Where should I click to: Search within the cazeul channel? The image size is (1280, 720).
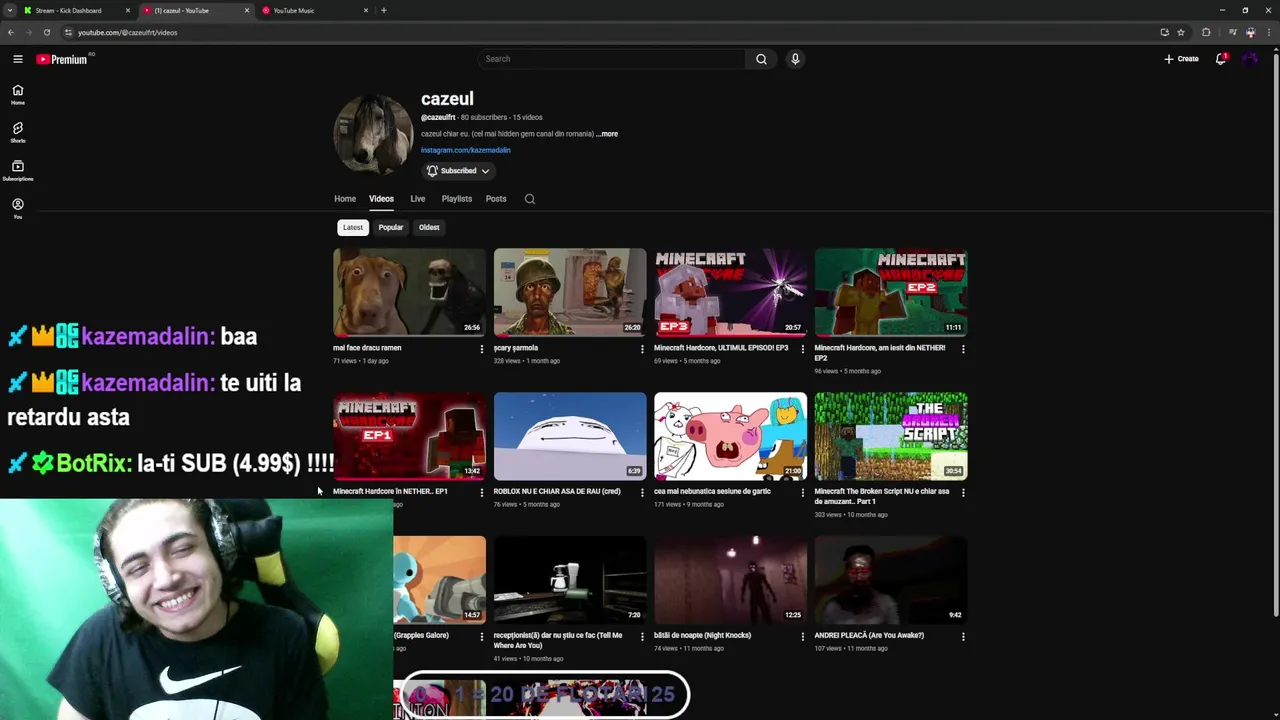530,199
